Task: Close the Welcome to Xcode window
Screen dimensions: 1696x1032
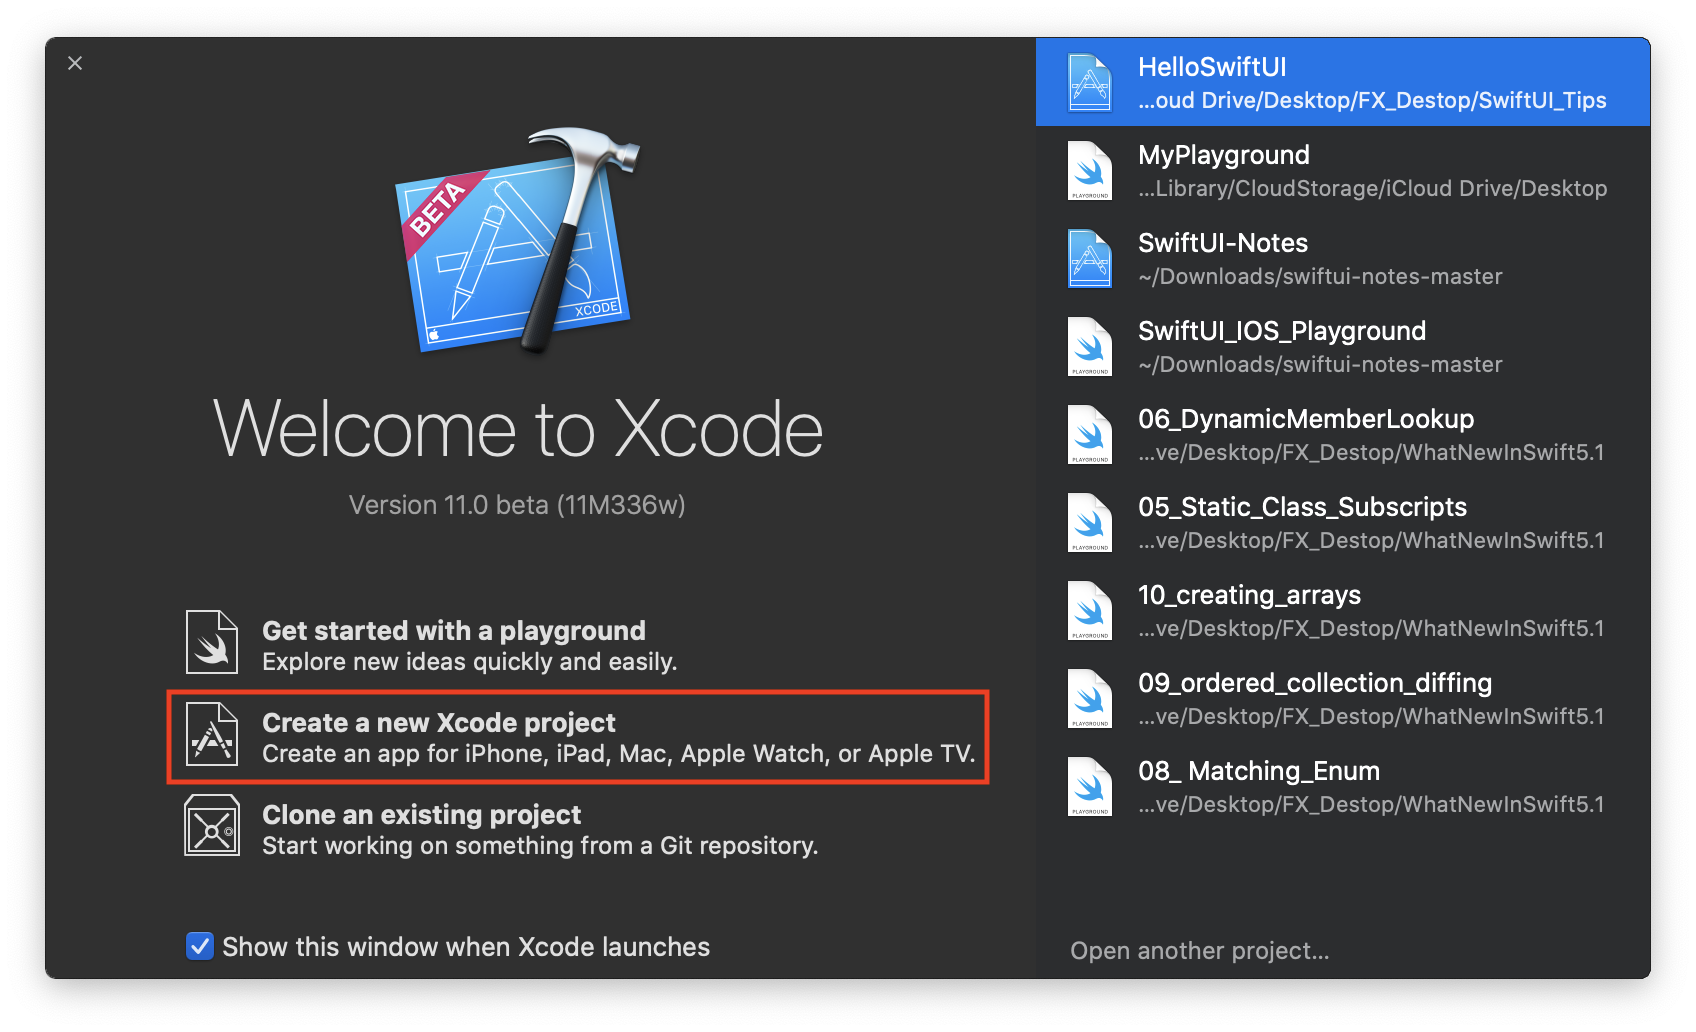Action: coord(75,63)
